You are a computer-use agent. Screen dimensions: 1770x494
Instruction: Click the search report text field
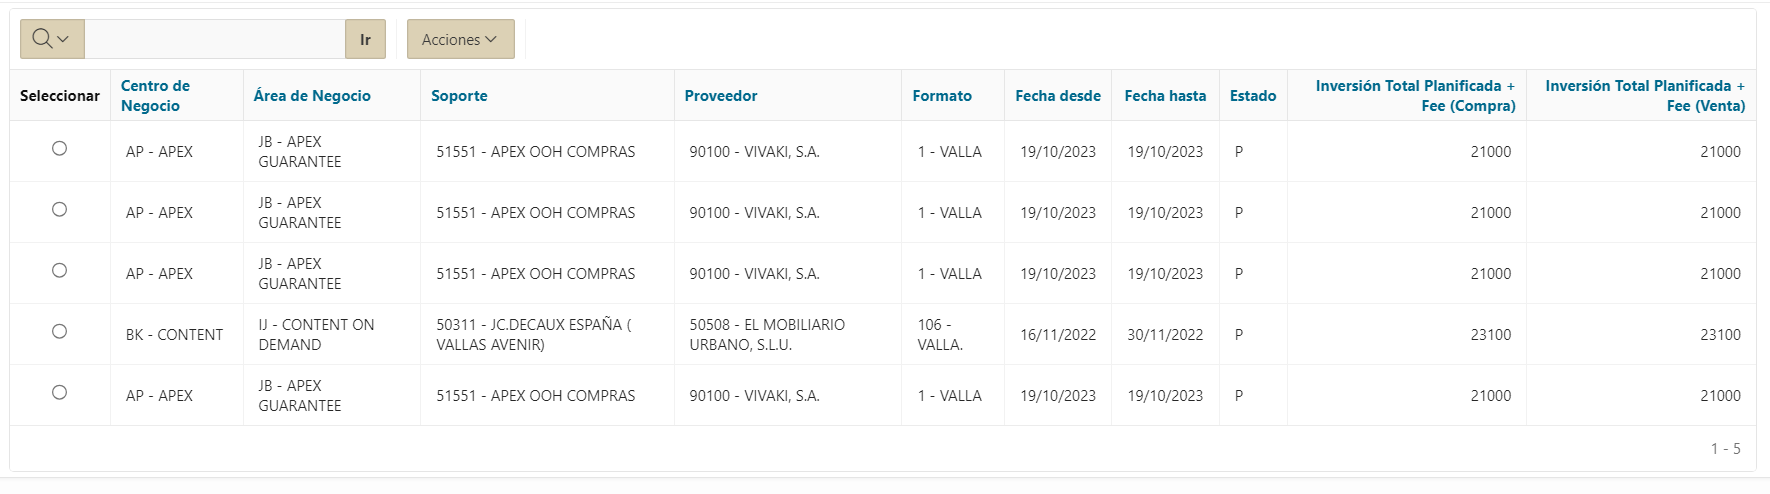tap(215, 39)
